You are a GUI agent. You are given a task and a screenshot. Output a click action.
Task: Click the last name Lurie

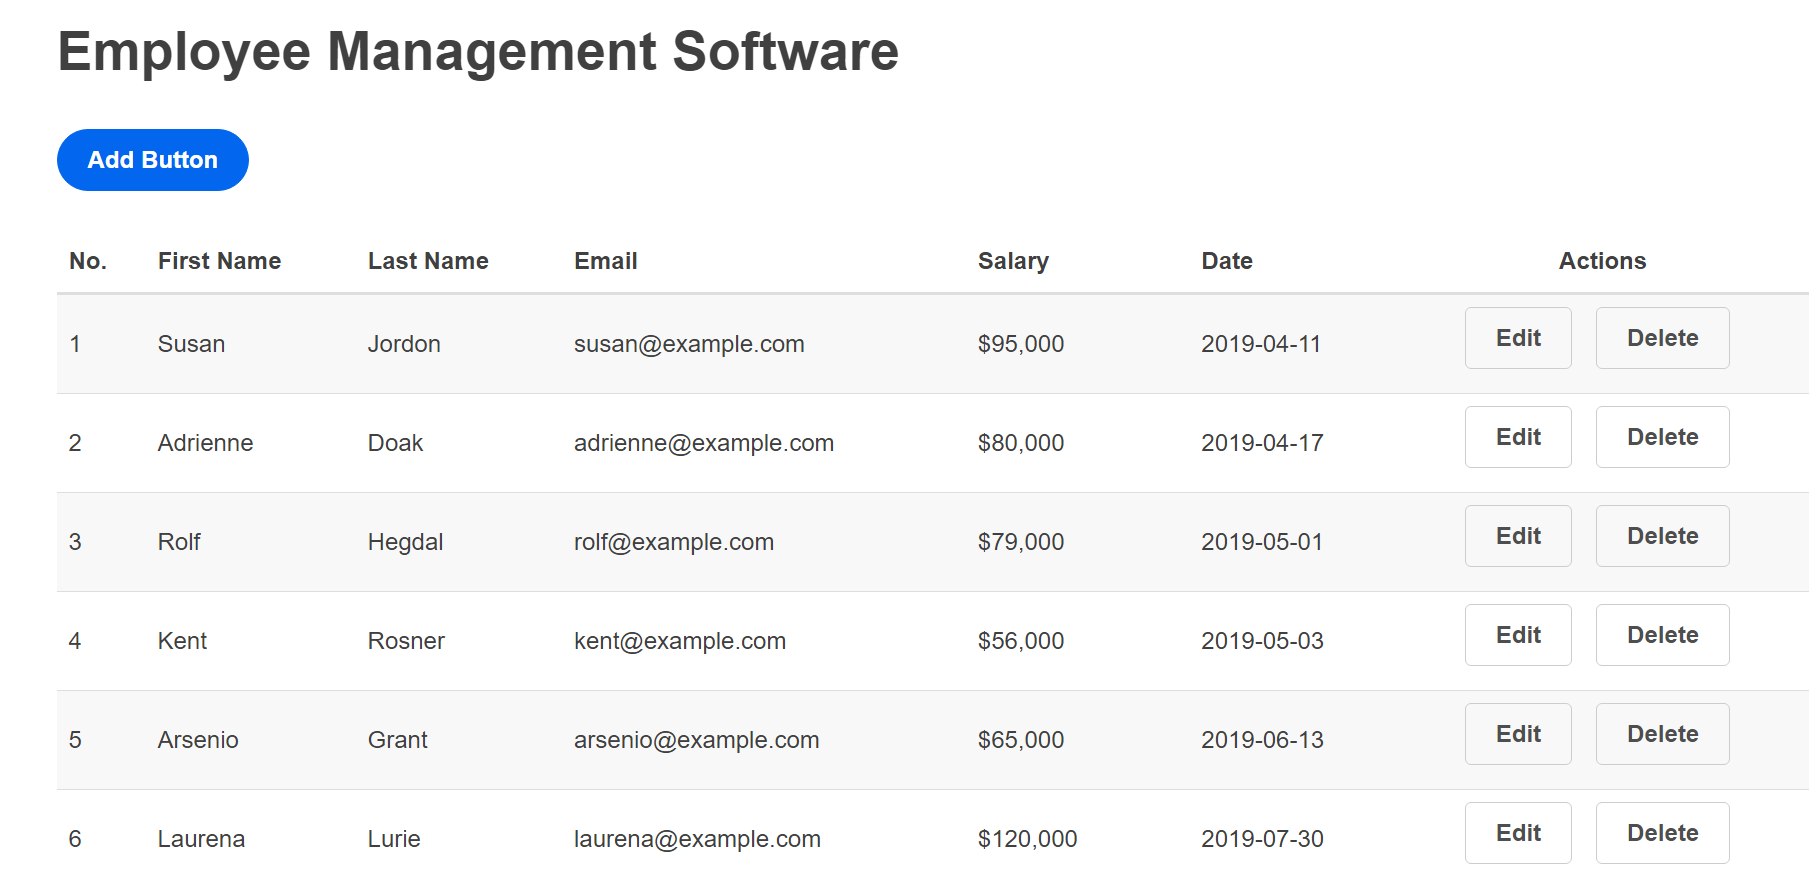394,839
